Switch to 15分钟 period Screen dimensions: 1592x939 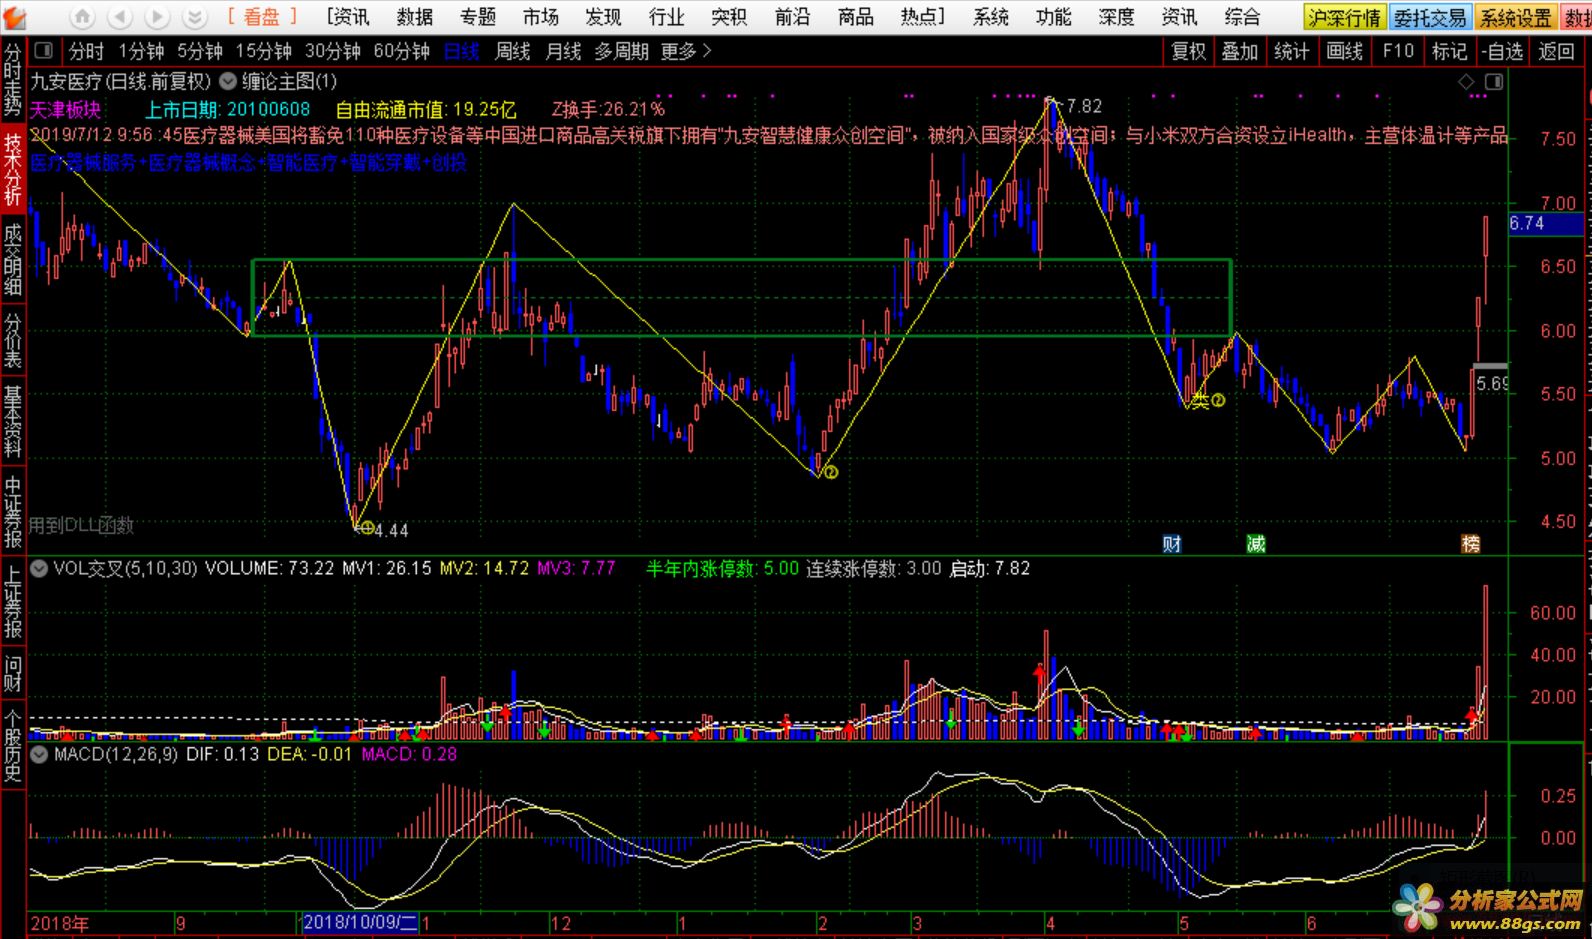tap(263, 51)
